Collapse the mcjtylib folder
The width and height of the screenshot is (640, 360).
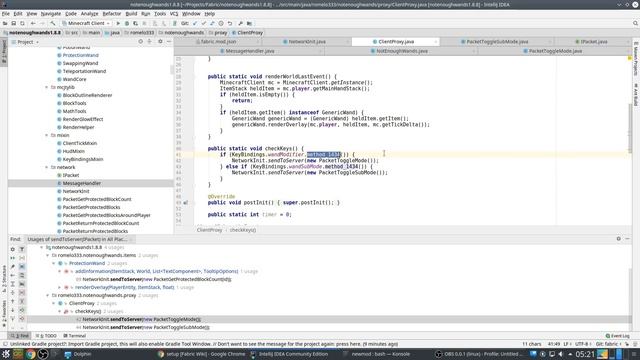pos(47,87)
